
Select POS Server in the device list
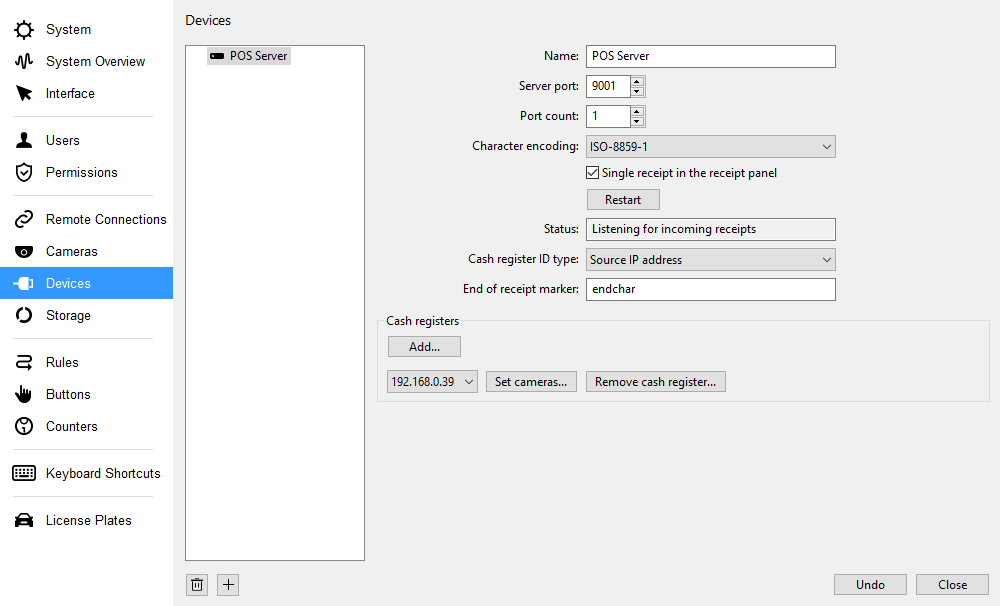tap(249, 56)
